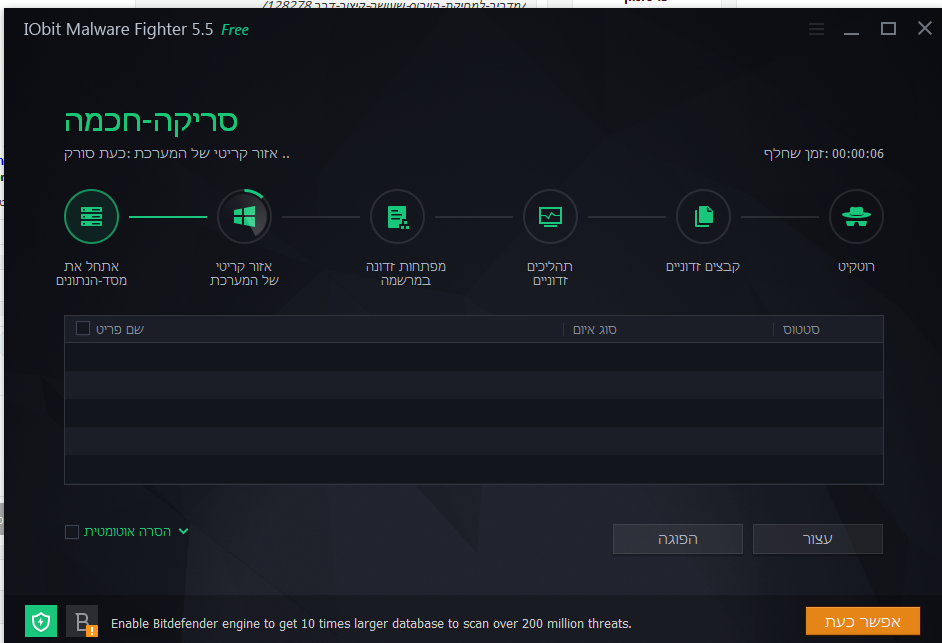
Task: Select the rootkit hat-and-glasses icon
Action: pyautogui.click(x=856, y=216)
